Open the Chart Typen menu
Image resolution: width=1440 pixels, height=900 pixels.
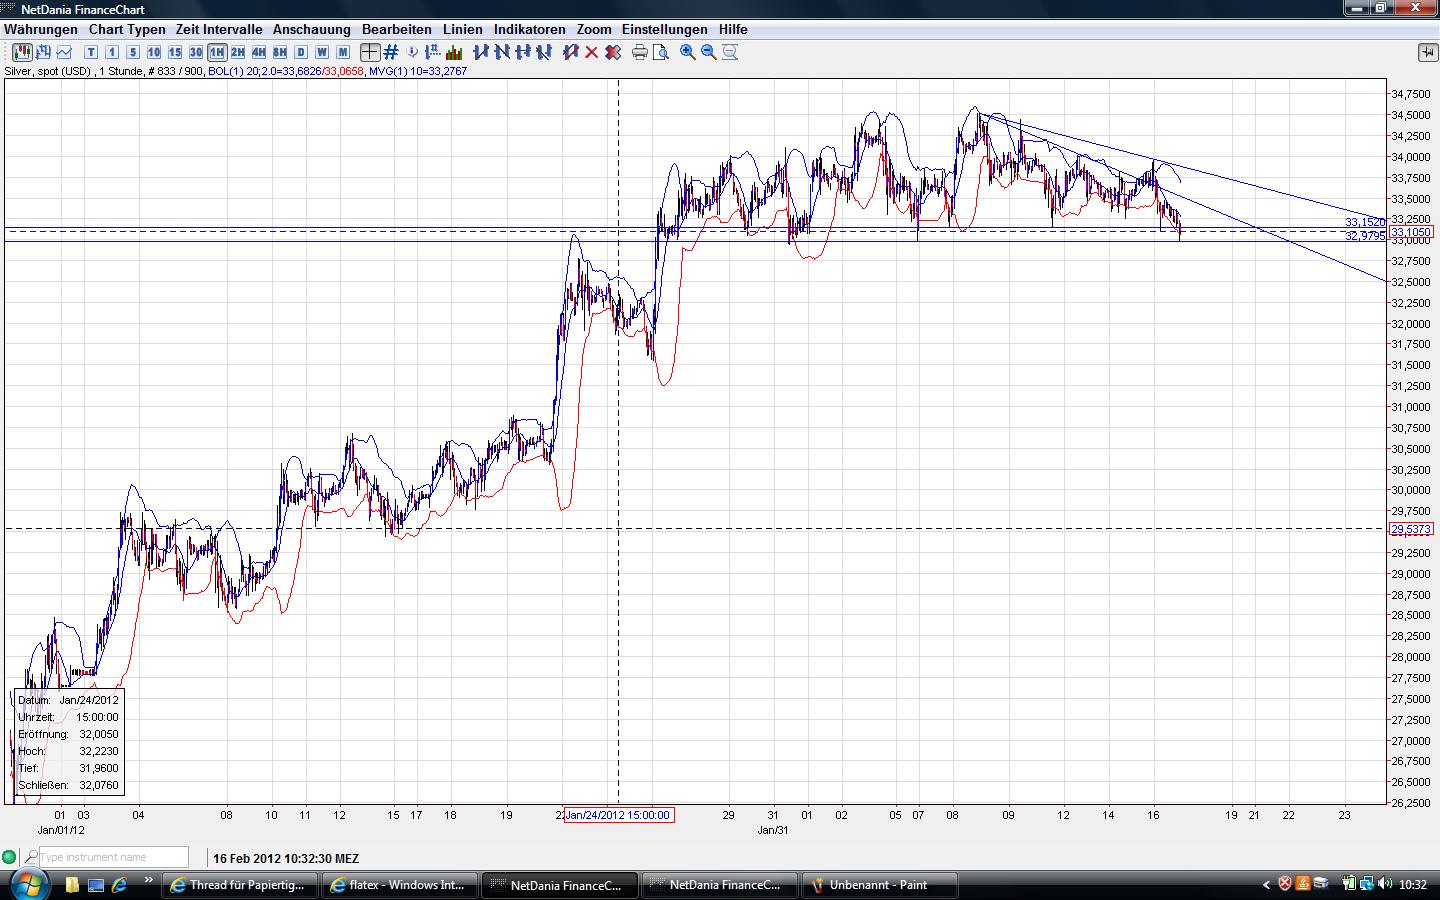pyautogui.click(x=127, y=29)
